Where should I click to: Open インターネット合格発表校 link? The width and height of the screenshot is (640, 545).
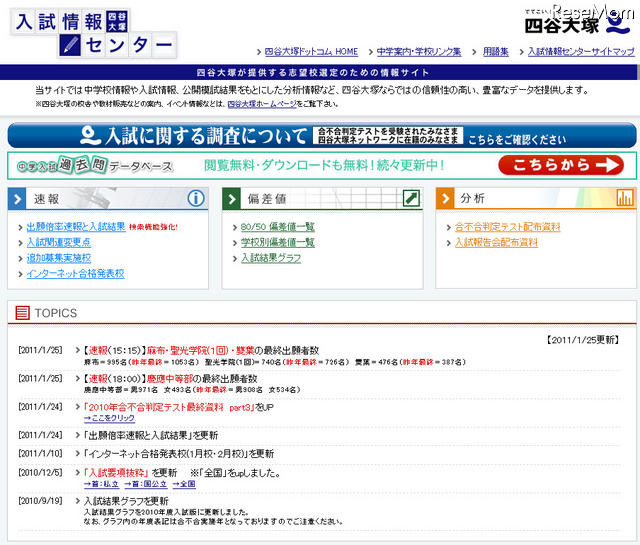[76, 274]
